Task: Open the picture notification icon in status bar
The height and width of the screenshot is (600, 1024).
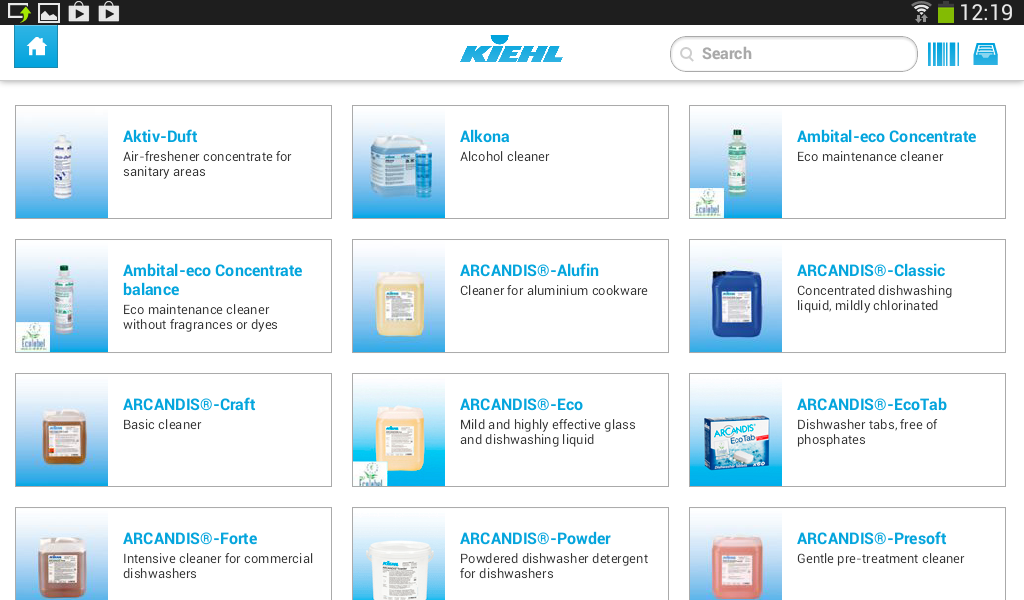Action: tap(49, 12)
